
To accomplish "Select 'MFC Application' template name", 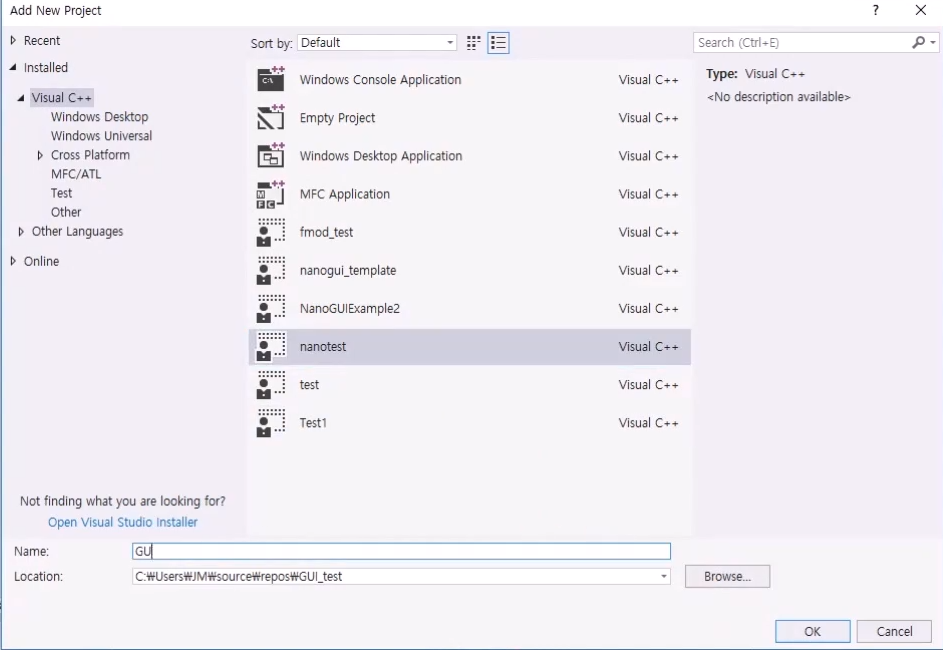I will coord(345,194).
